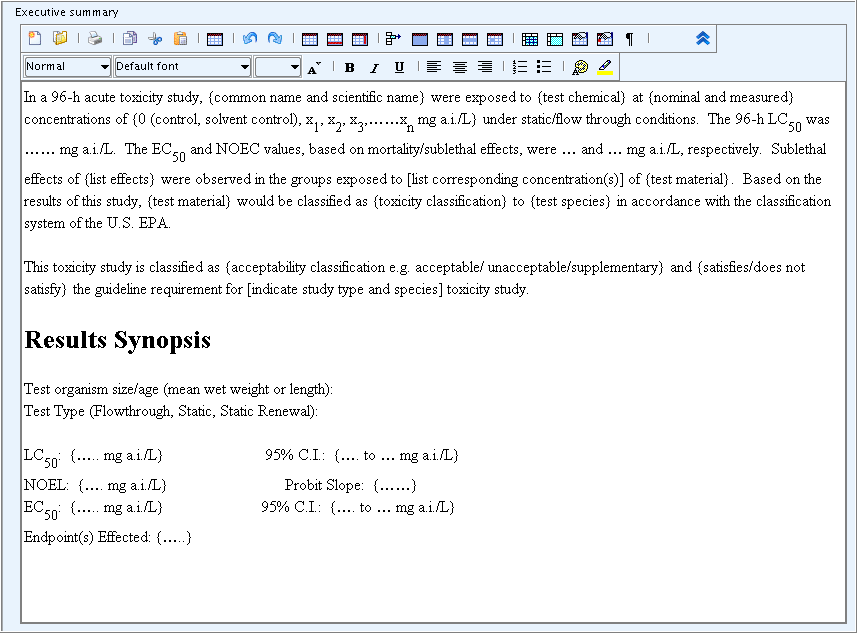
Task: Click the font size A icon
Action: (314, 67)
